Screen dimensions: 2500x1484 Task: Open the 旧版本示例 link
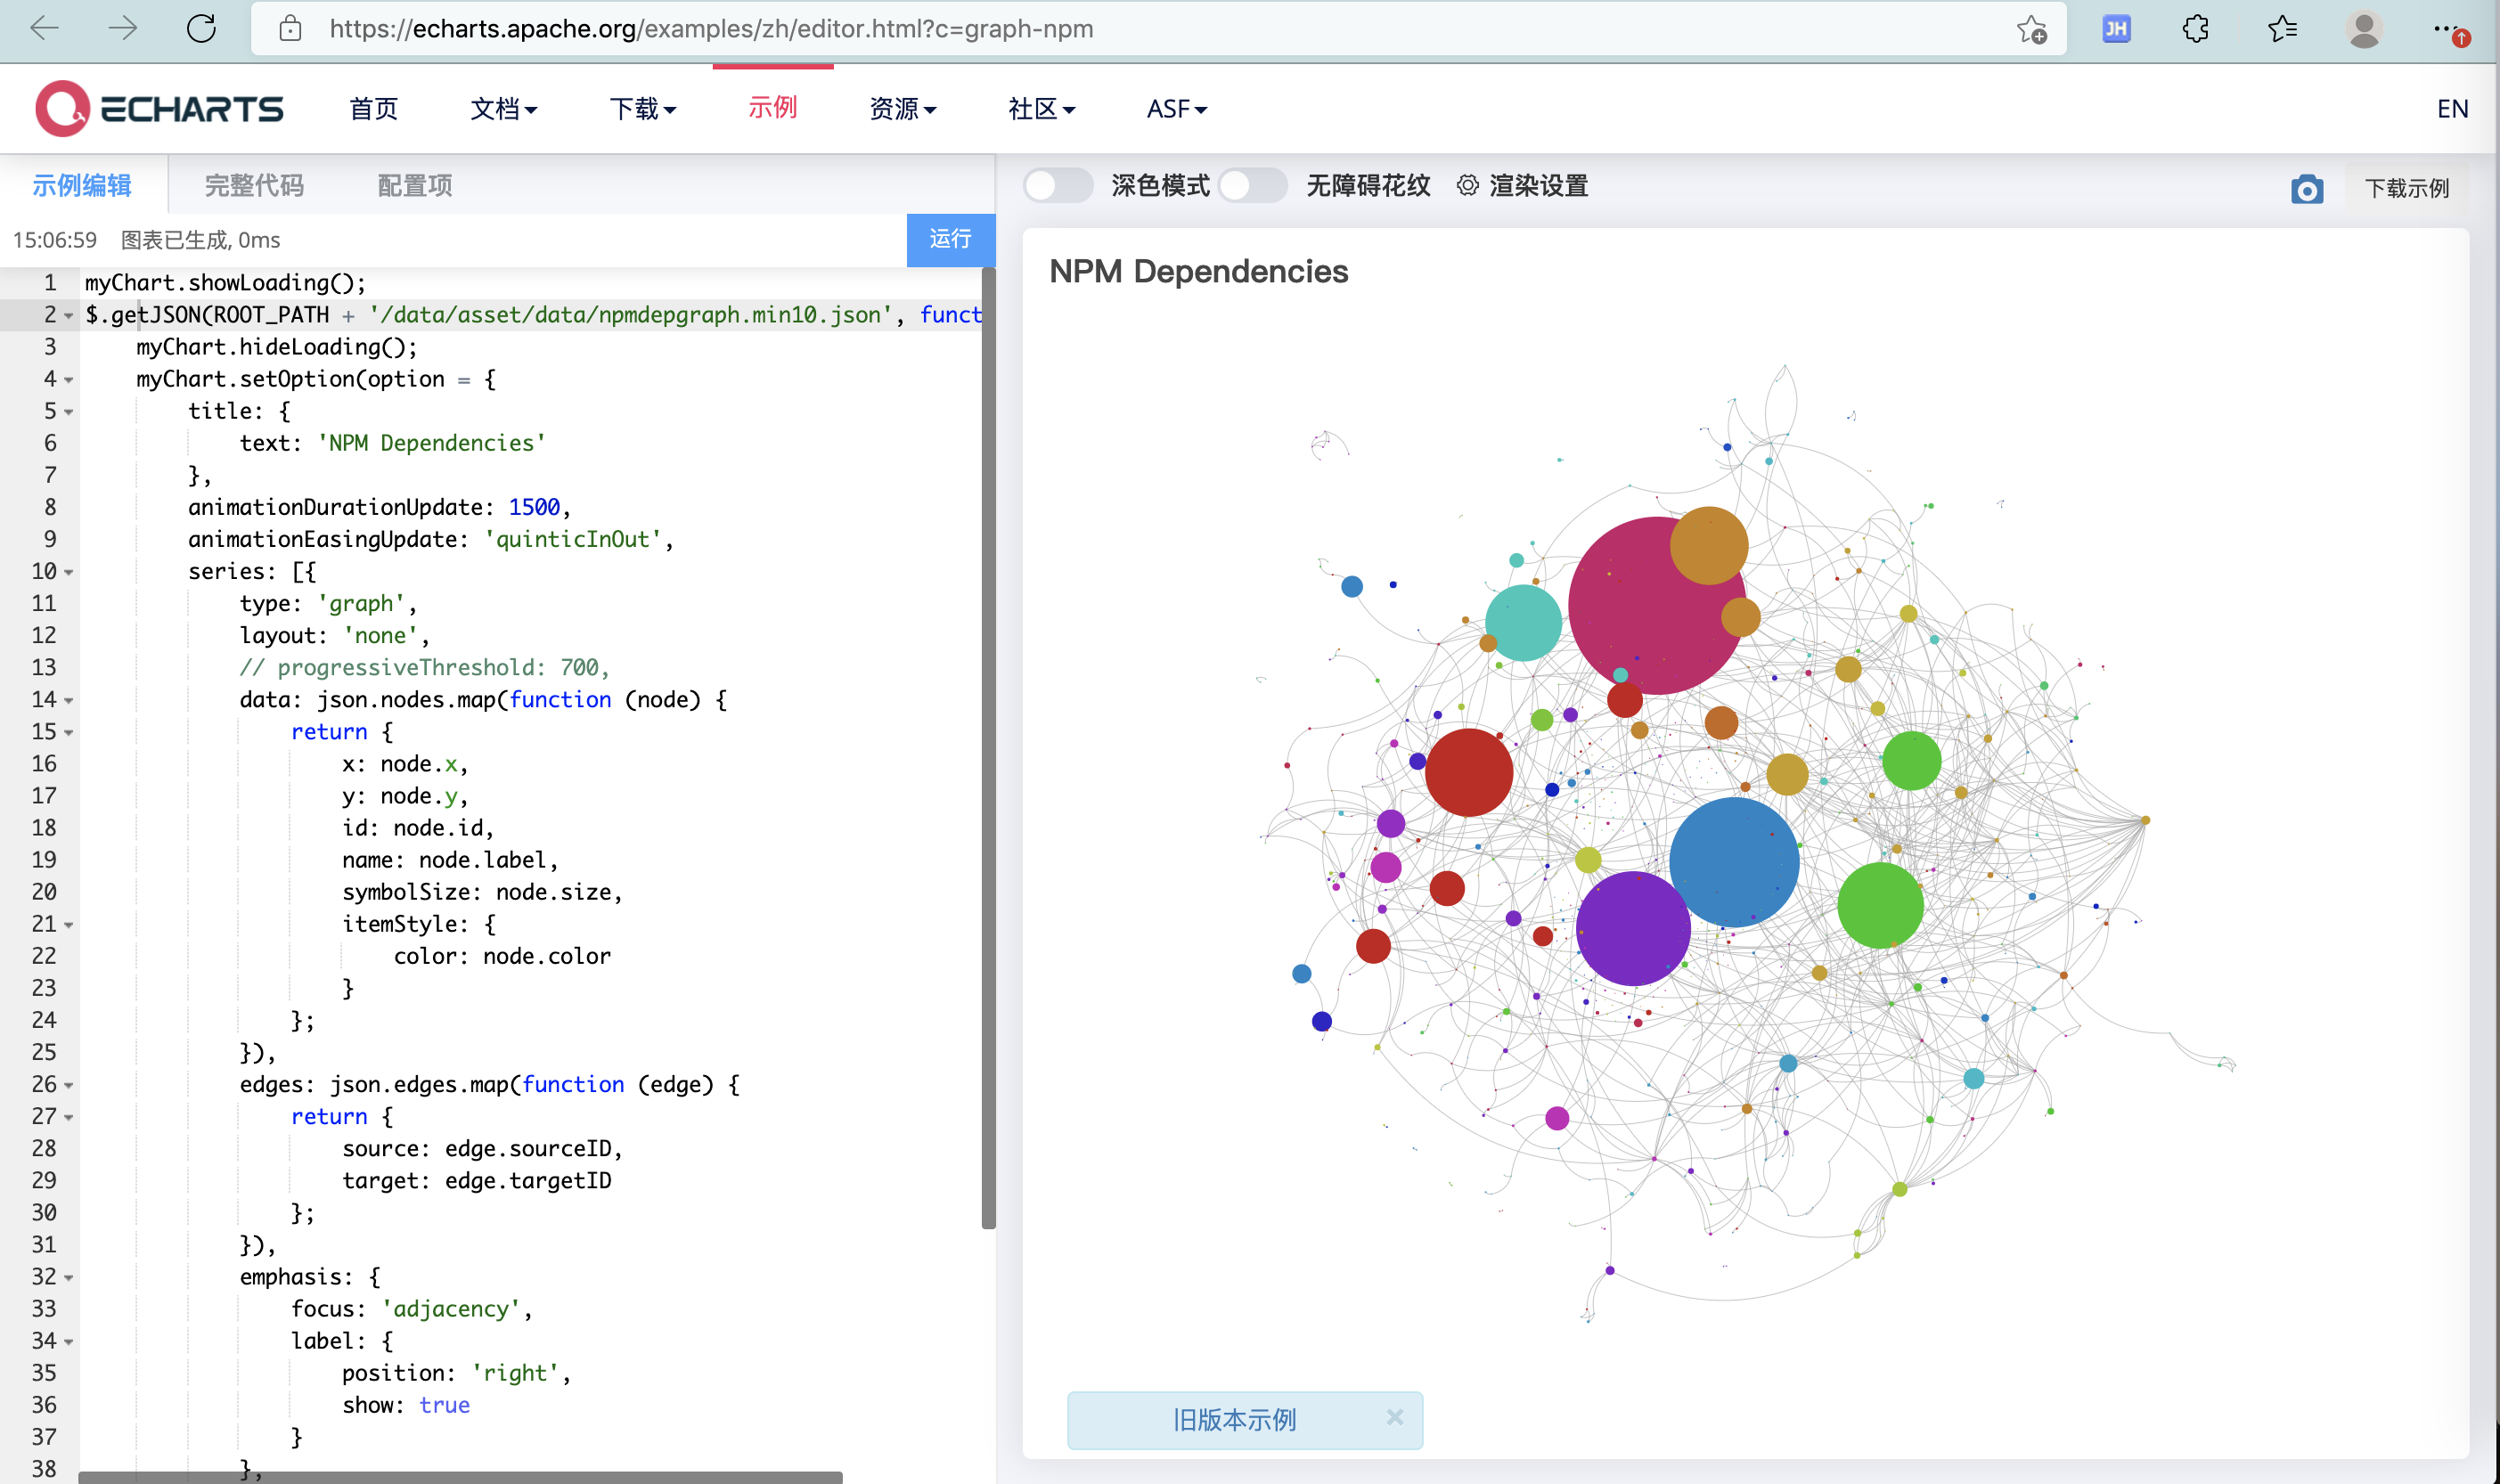point(1234,1419)
